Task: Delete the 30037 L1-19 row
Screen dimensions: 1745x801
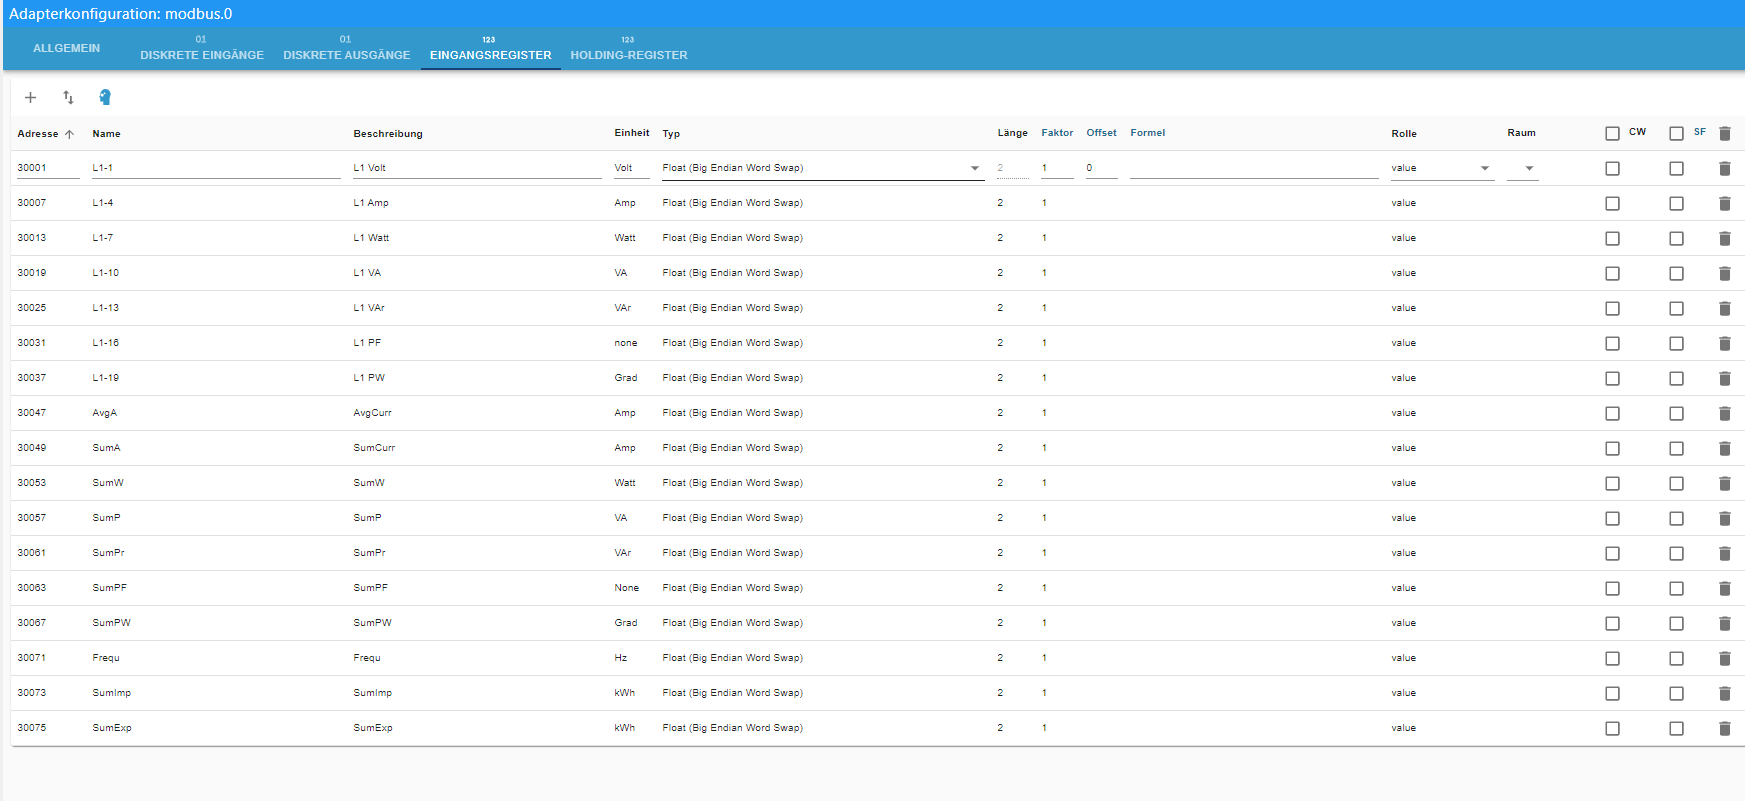Action: (x=1725, y=378)
